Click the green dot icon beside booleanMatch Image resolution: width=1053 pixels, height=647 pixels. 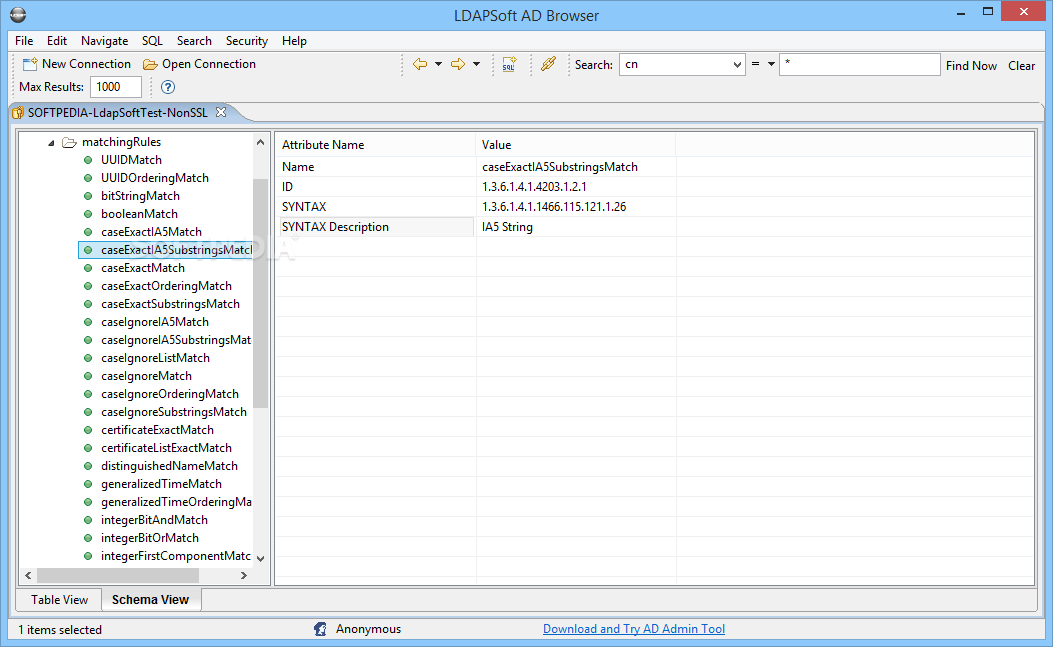(x=88, y=214)
